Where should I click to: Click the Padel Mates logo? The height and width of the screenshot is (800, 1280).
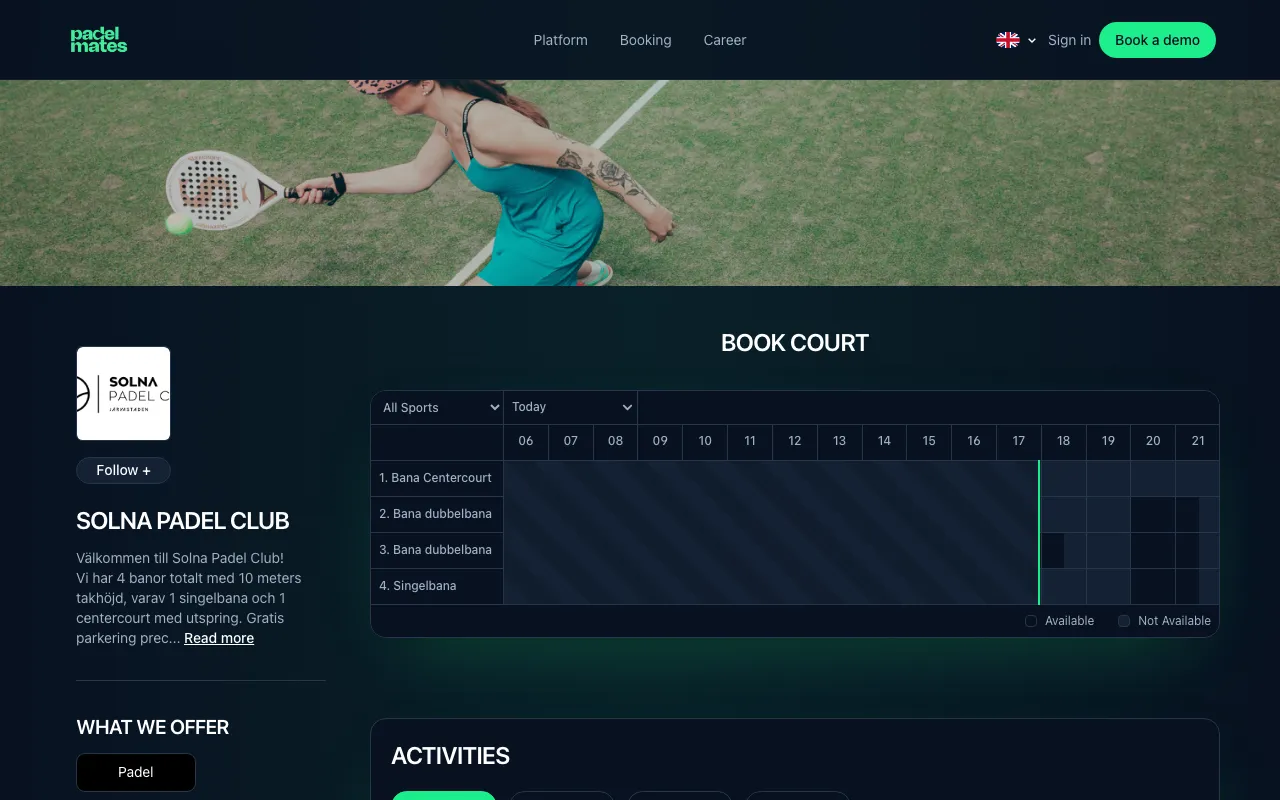point(99,40)
